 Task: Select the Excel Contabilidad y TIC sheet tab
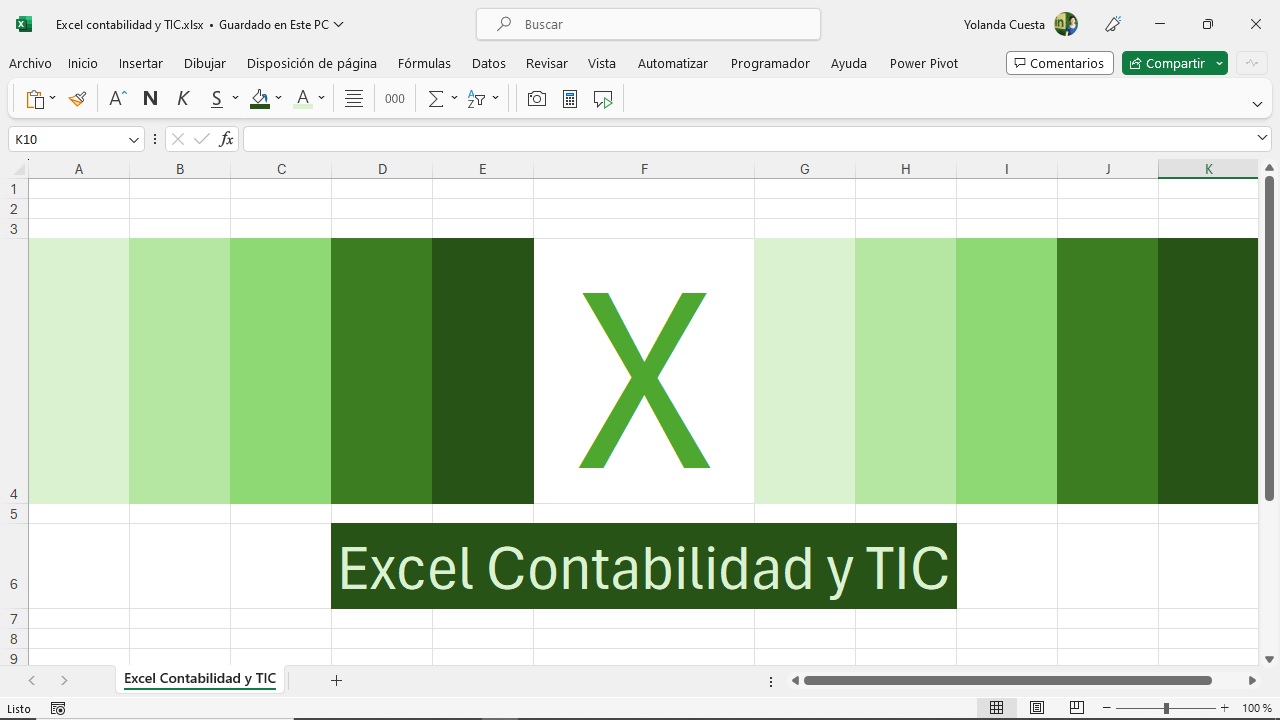click(x=200, y=679)
